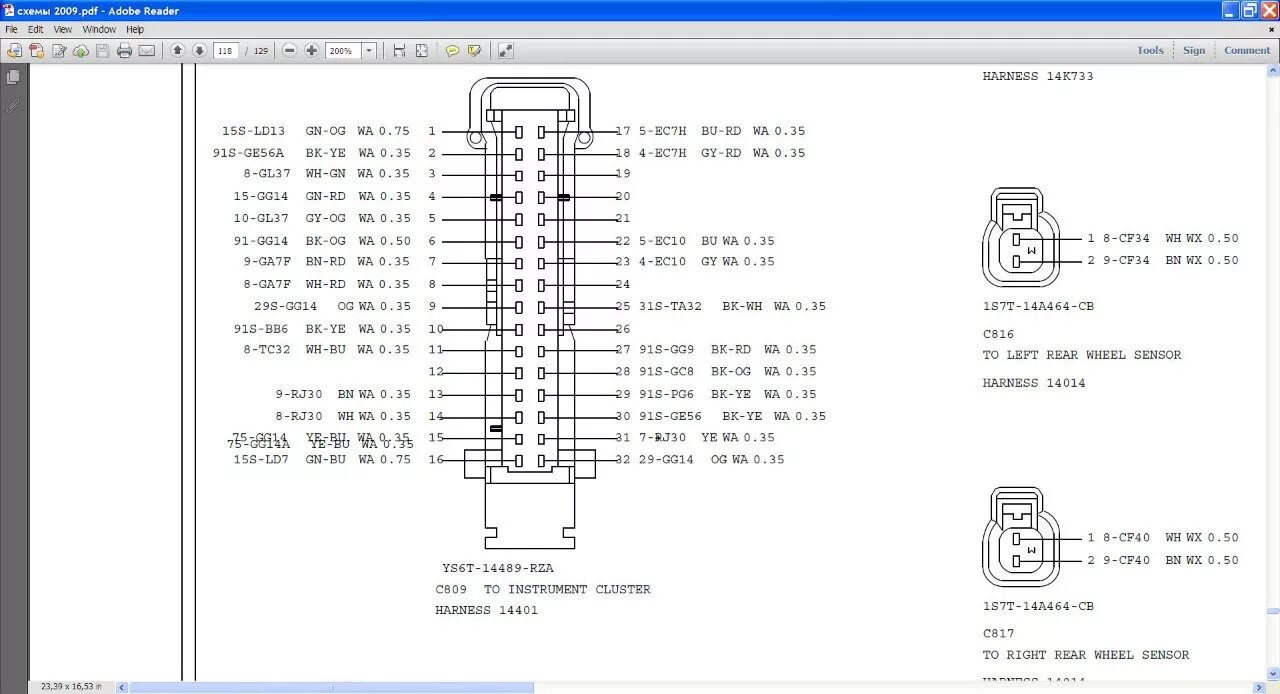Switch to read mode icon
This screenshot has height=694, width=1280.
(x=505, y=51)
